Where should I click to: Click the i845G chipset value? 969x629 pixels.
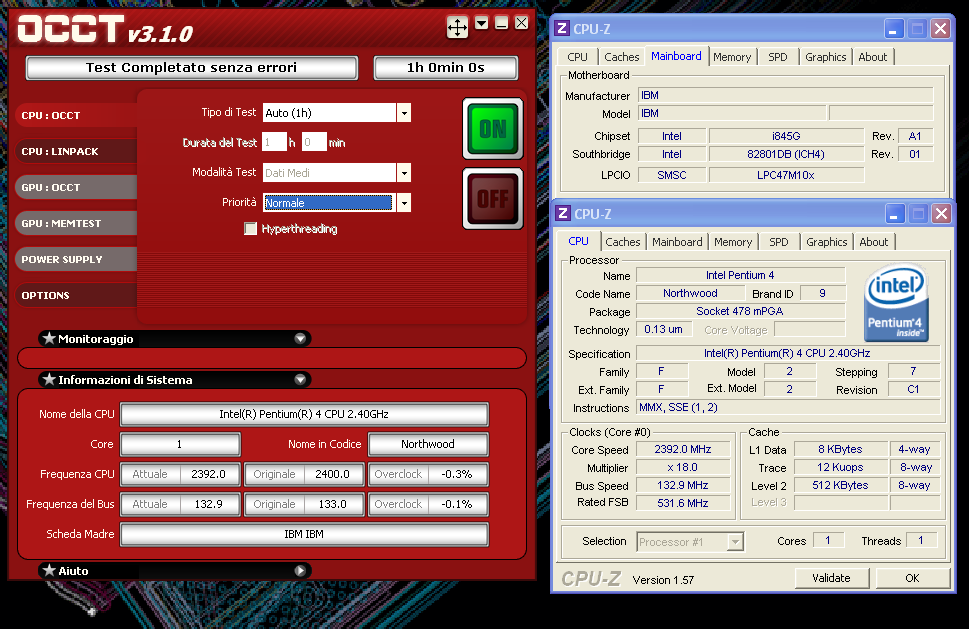coord(786,136)
